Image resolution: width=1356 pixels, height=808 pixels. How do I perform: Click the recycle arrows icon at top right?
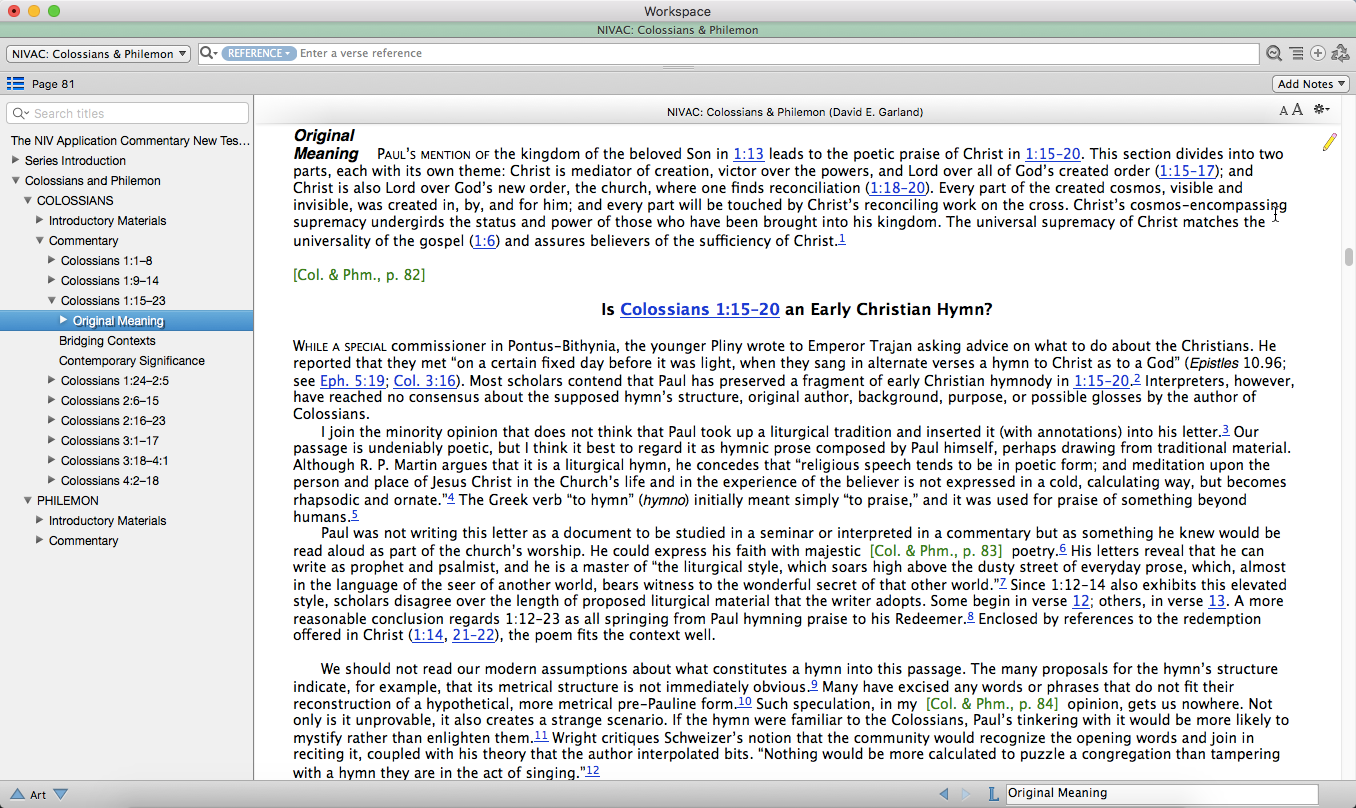(x=1340, y=54)
